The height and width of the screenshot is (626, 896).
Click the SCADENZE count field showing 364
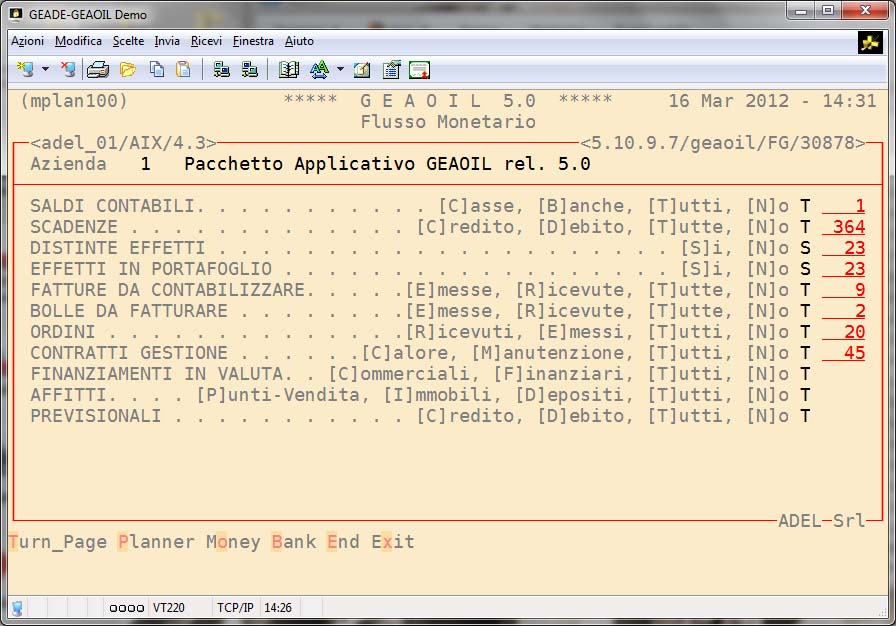click(844, 227)
